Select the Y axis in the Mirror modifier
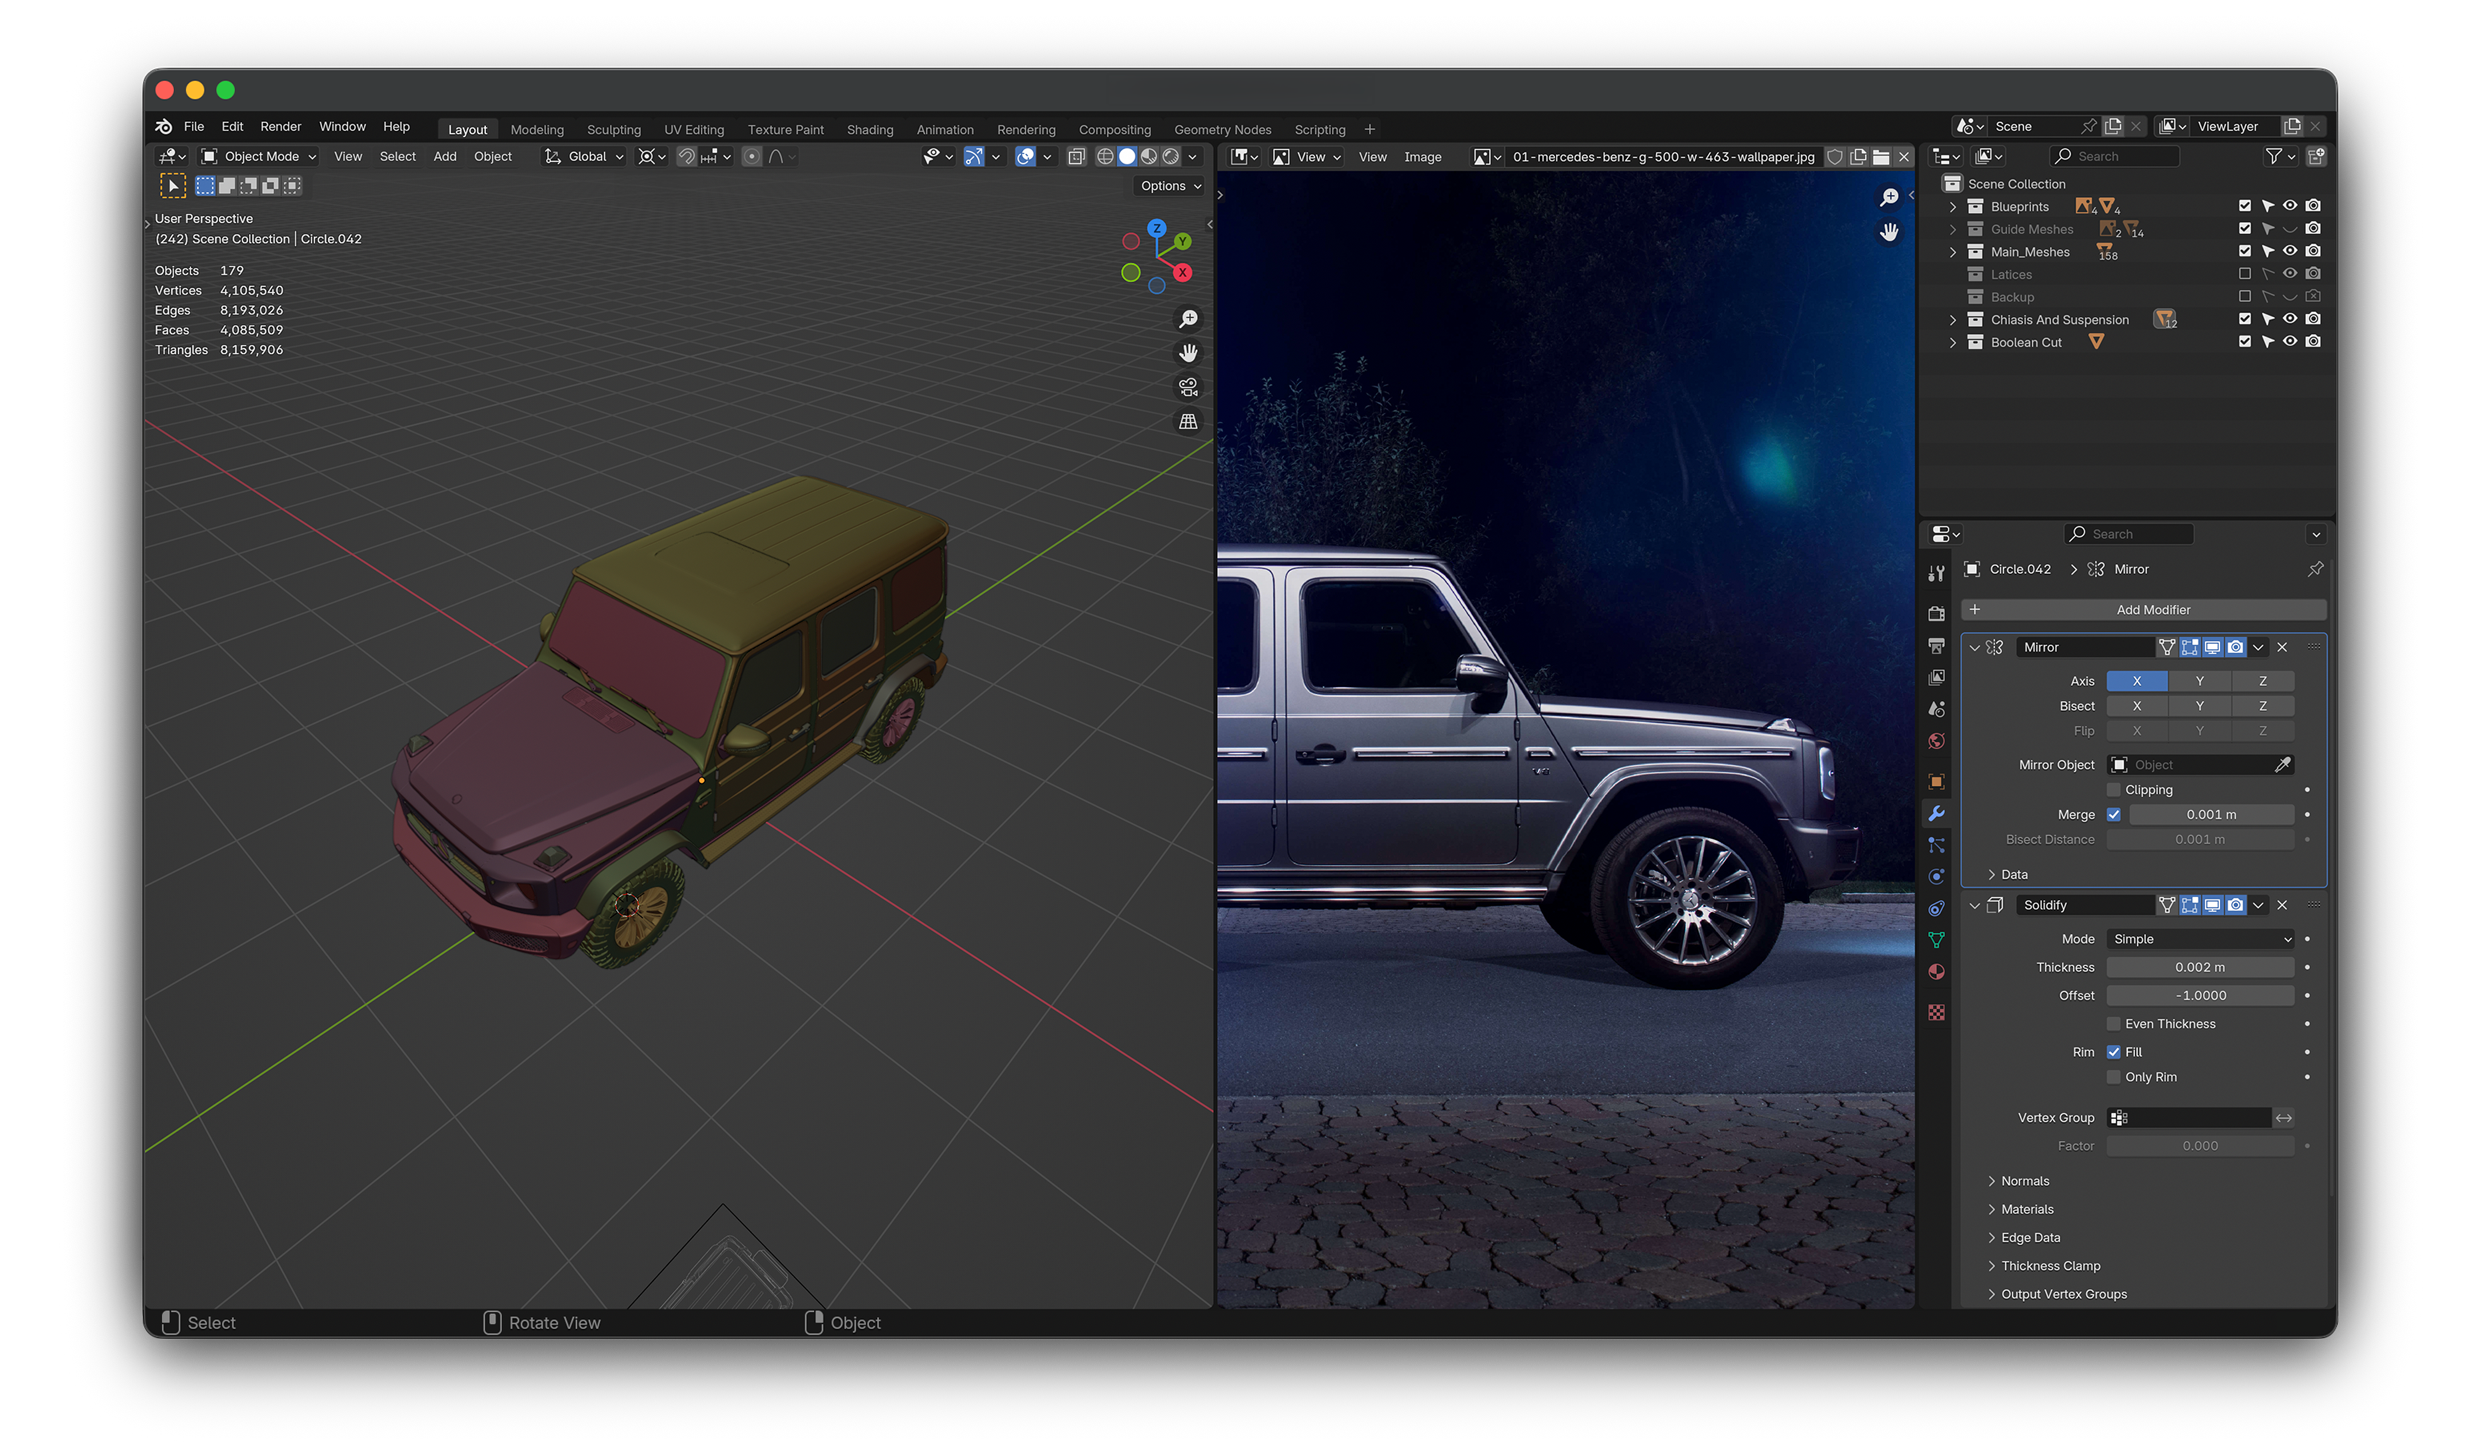Screen dimensions: 2483x1443 [2199, 680]
